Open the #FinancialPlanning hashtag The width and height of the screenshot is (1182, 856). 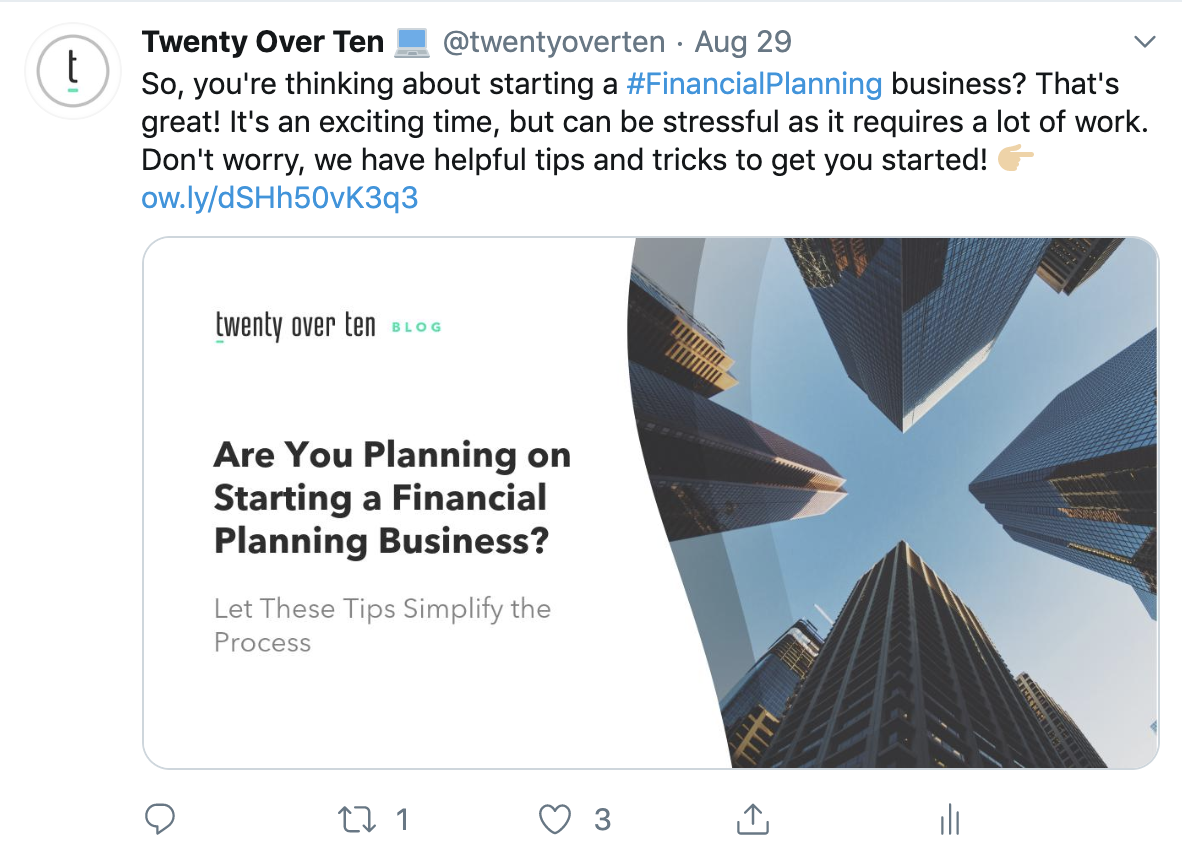(754, 84)
